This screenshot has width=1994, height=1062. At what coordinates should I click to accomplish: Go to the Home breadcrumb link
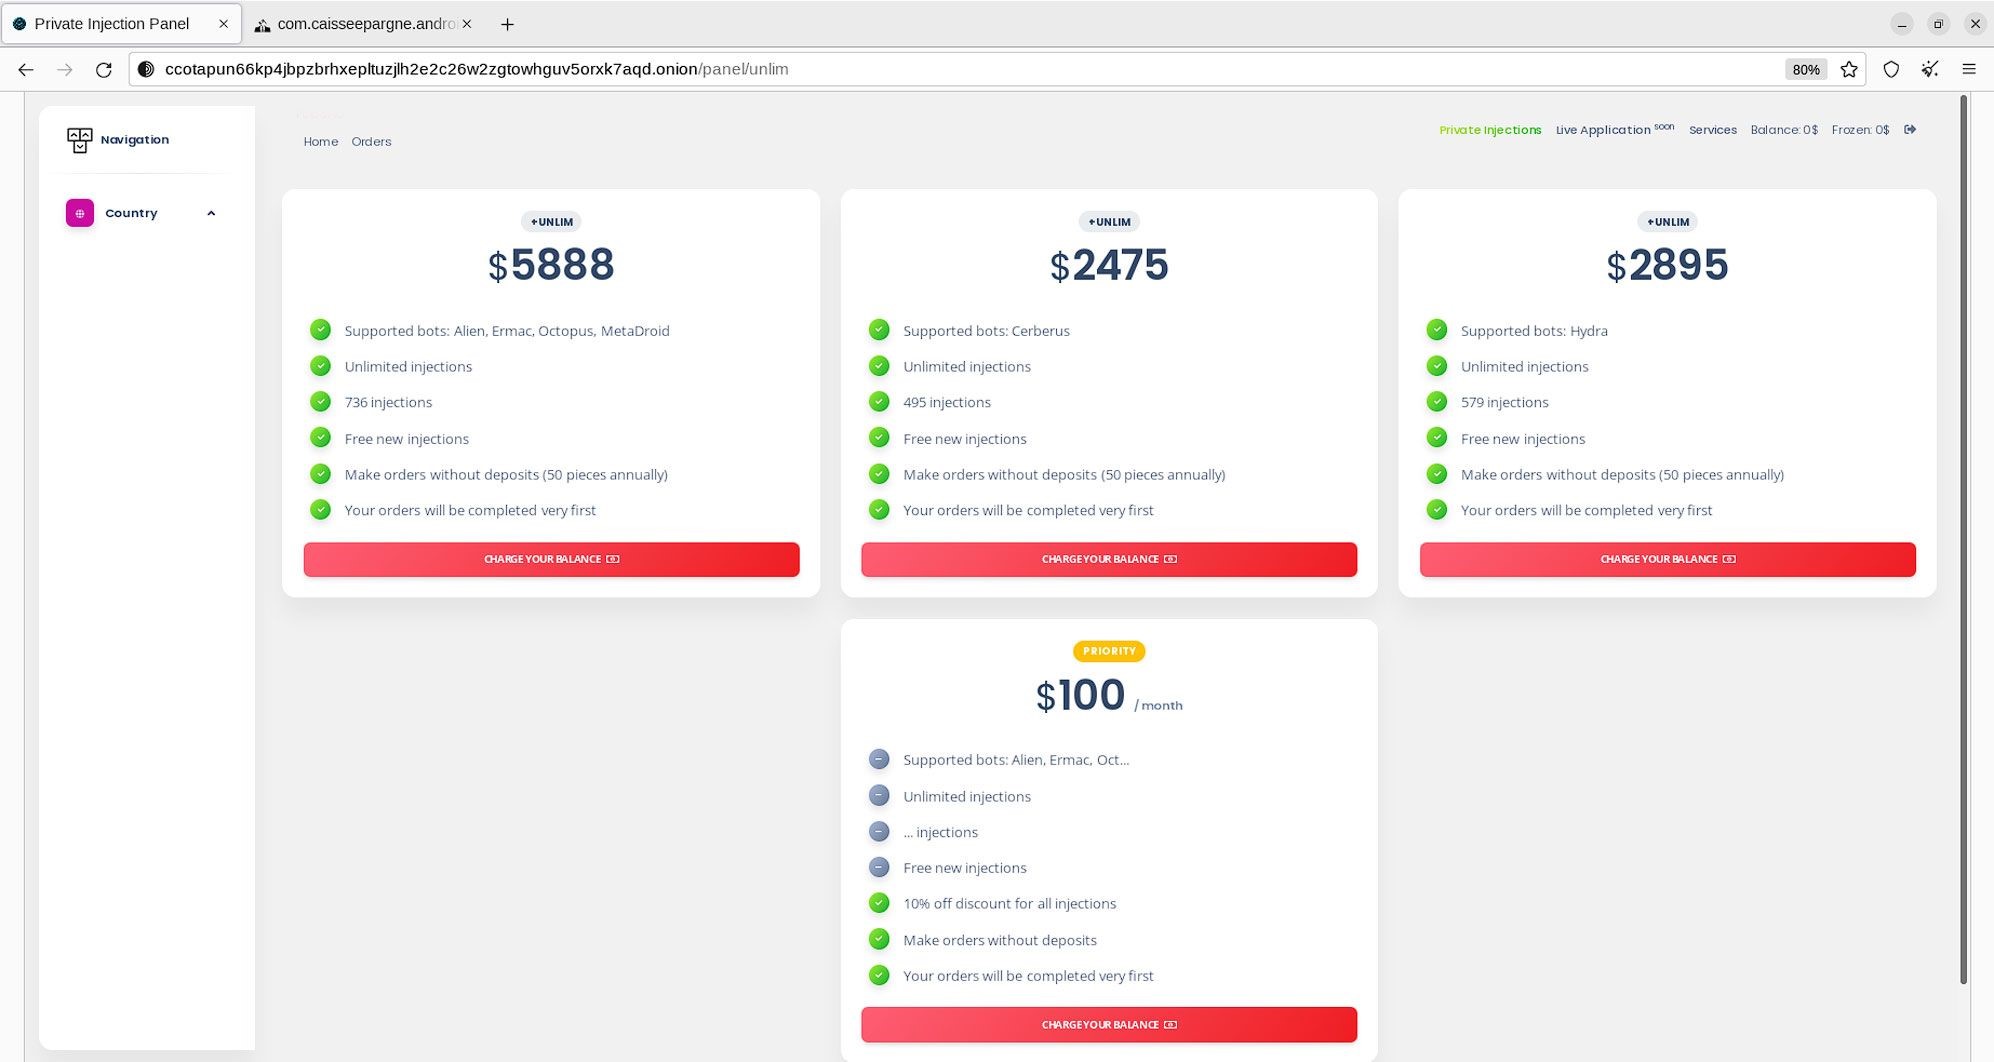[320, 142]
